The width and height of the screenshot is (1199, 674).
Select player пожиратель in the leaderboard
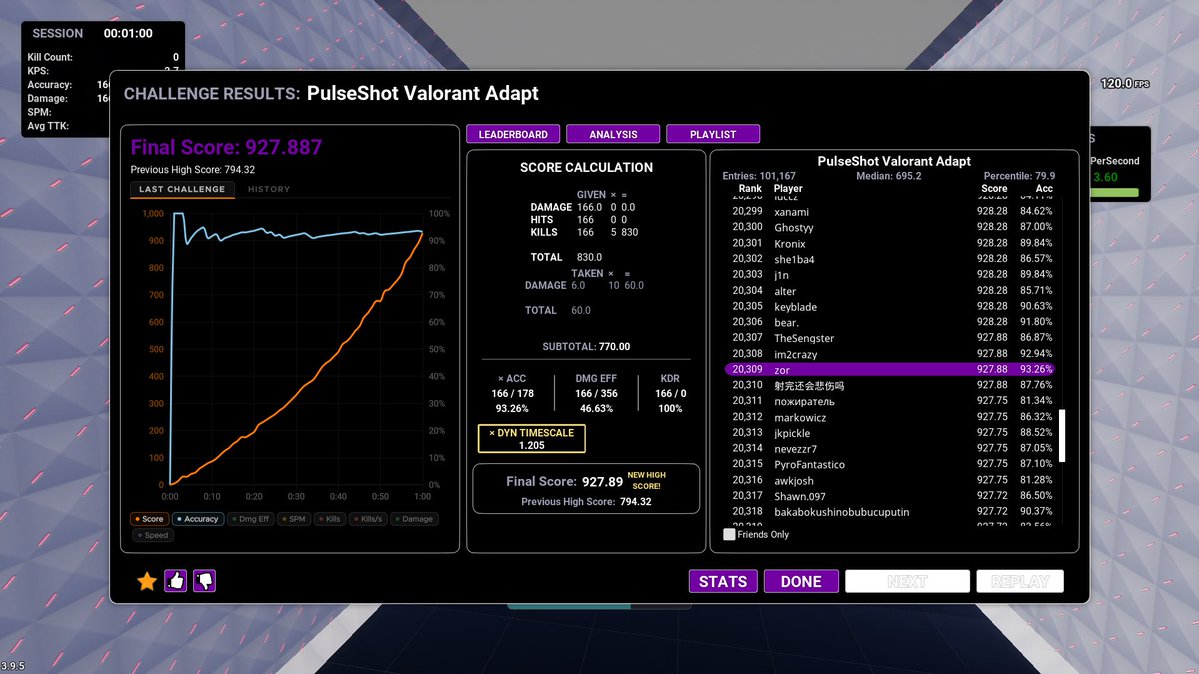[x=889, y=401]
